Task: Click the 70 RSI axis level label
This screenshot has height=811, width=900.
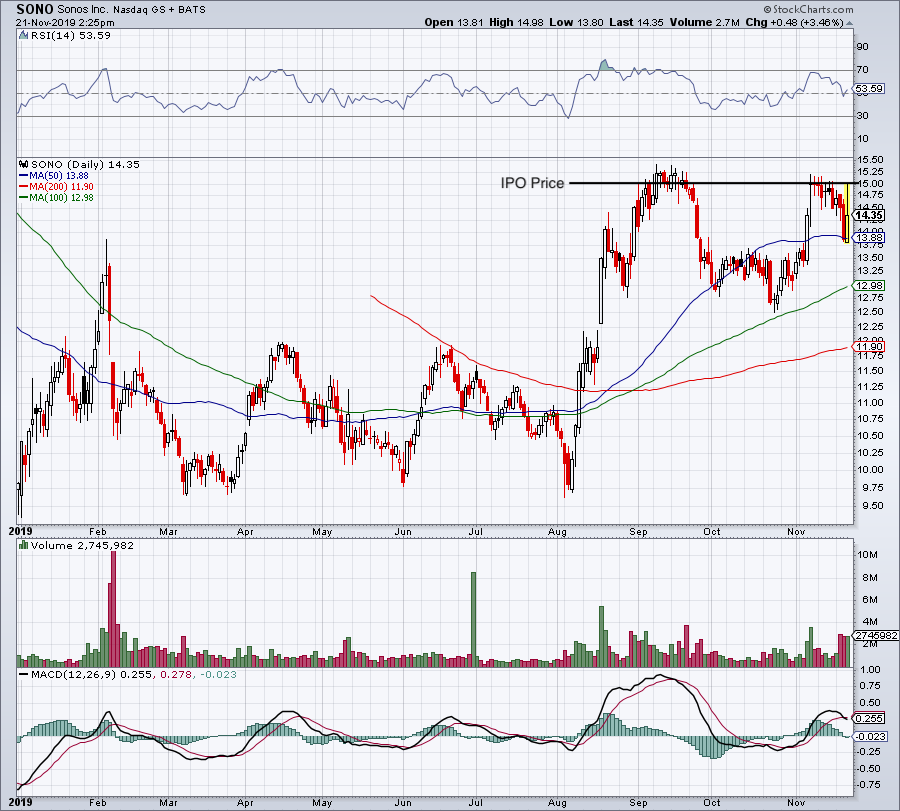Action: point(863,69)
